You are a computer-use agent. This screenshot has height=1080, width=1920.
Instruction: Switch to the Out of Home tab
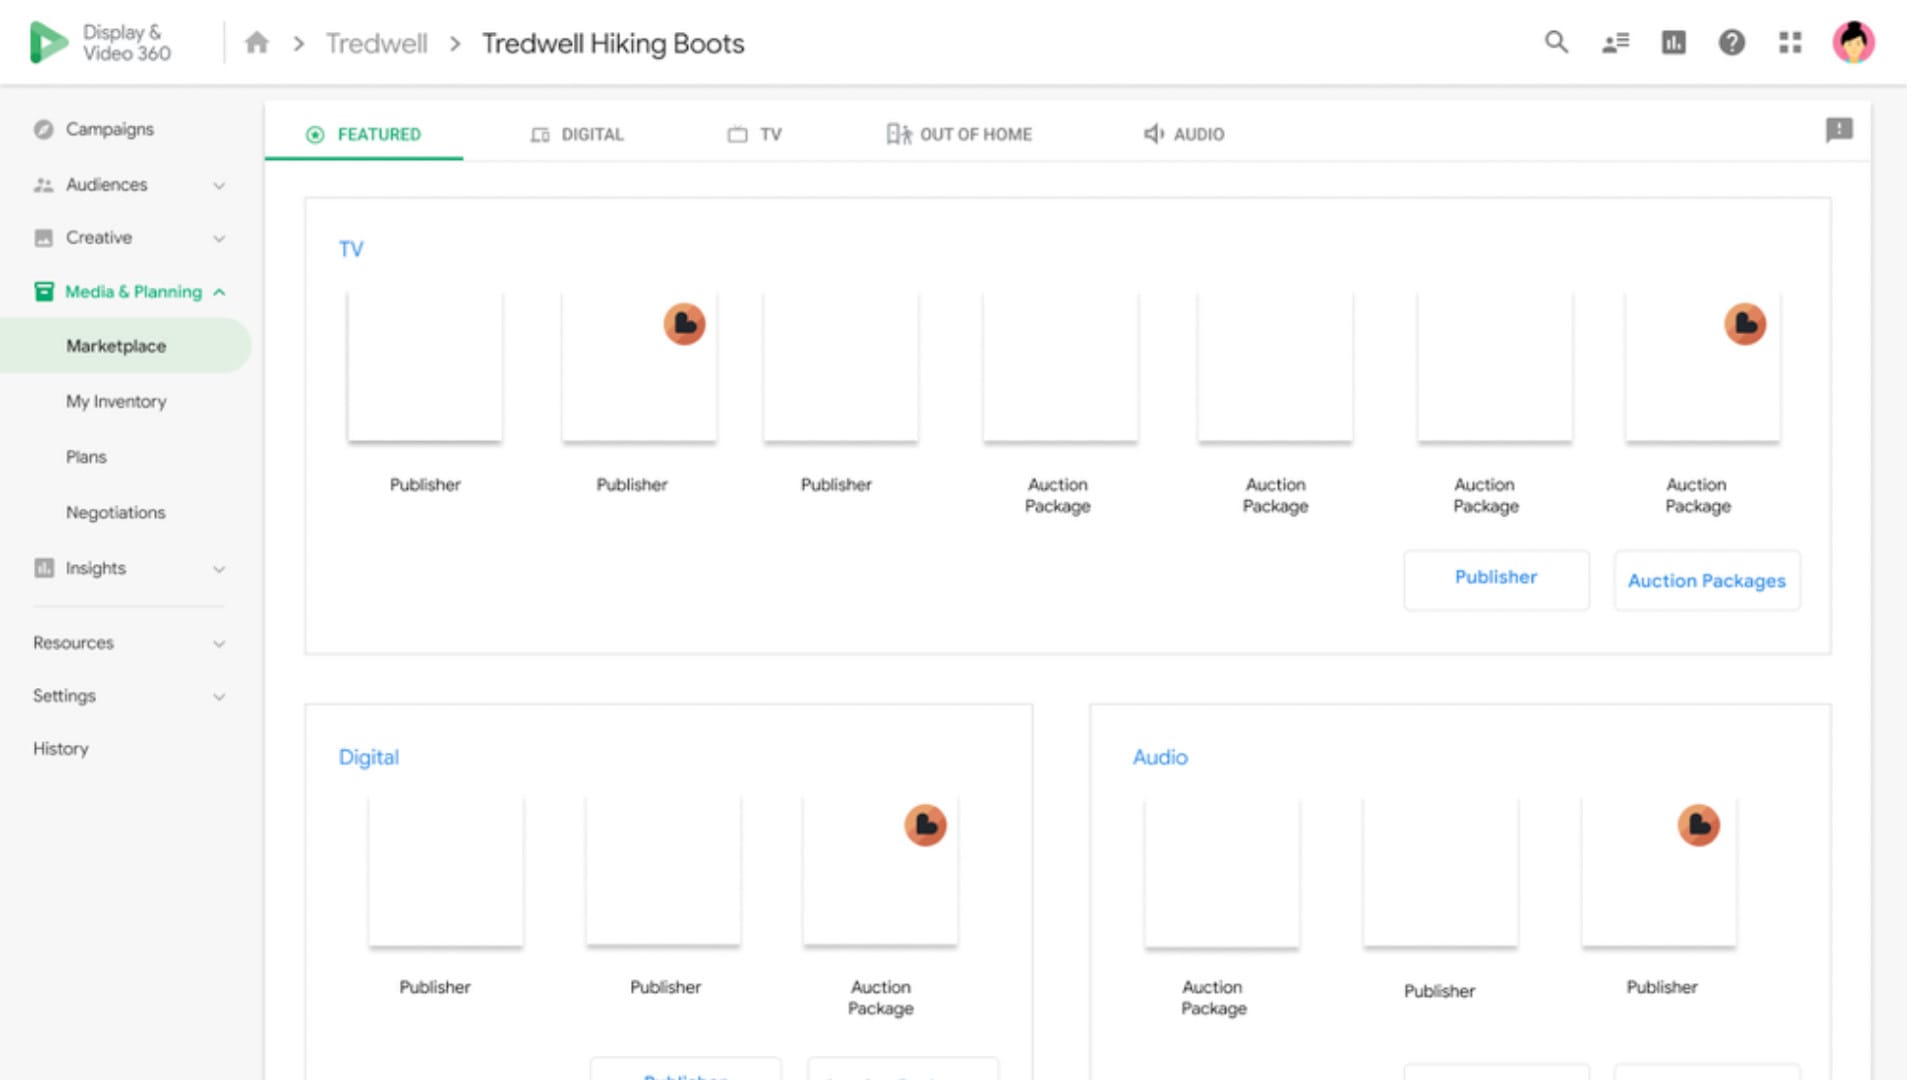click(959, 134)
